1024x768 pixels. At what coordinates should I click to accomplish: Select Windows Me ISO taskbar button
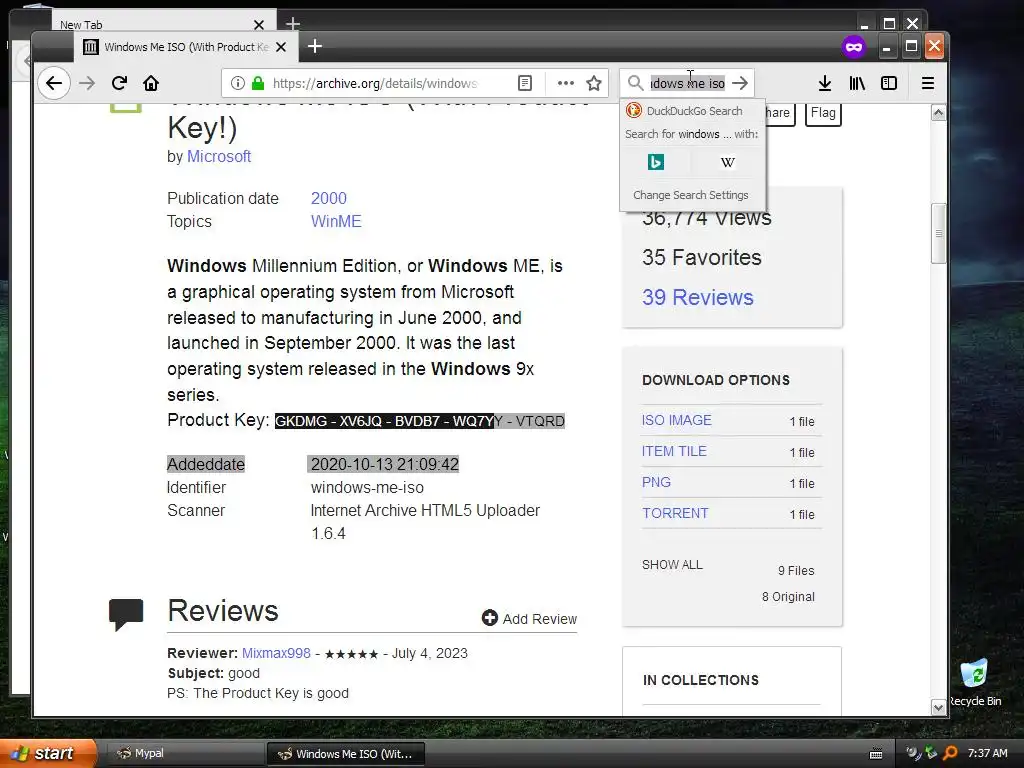[x=345, y=754]
